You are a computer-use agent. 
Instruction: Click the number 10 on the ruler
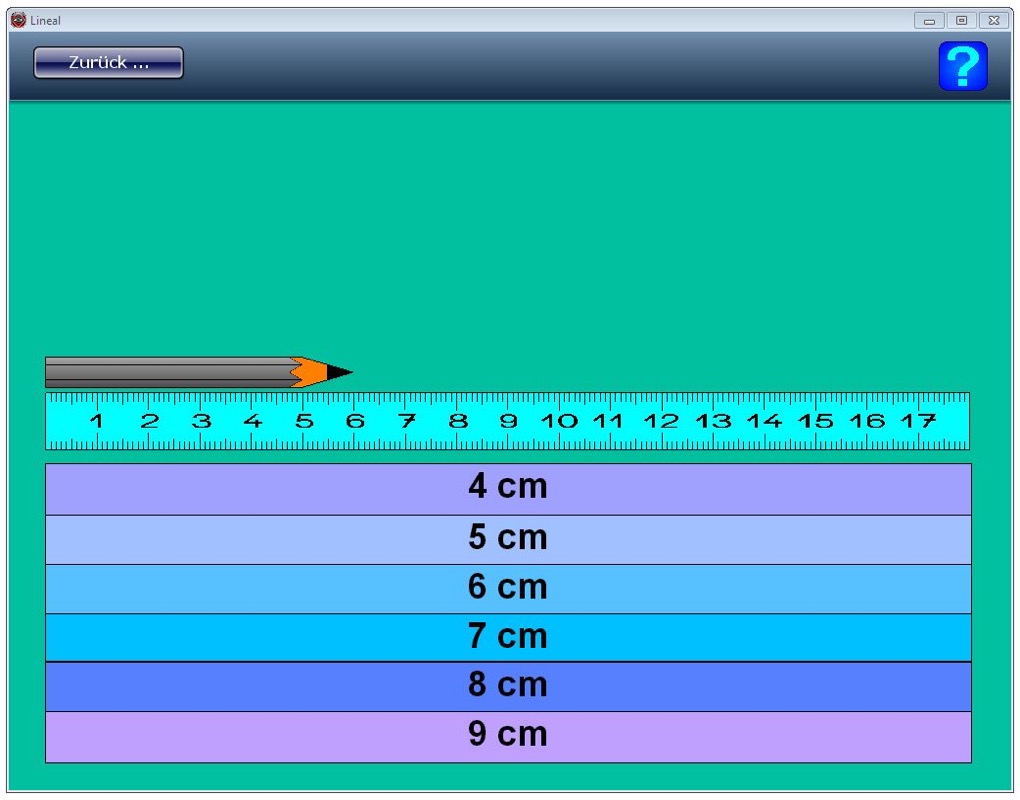tap(559, 421)
